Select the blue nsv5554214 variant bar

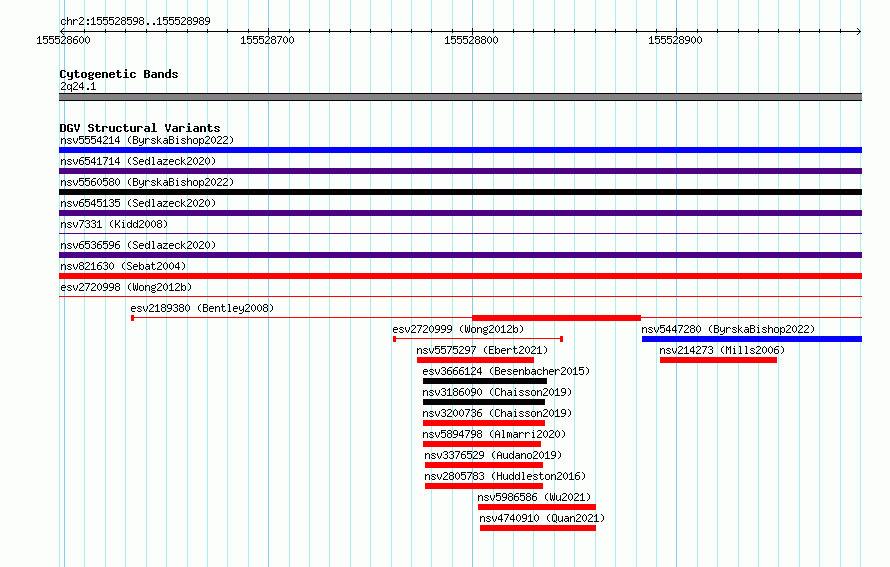pyautogui.click(x=460, y=150)
